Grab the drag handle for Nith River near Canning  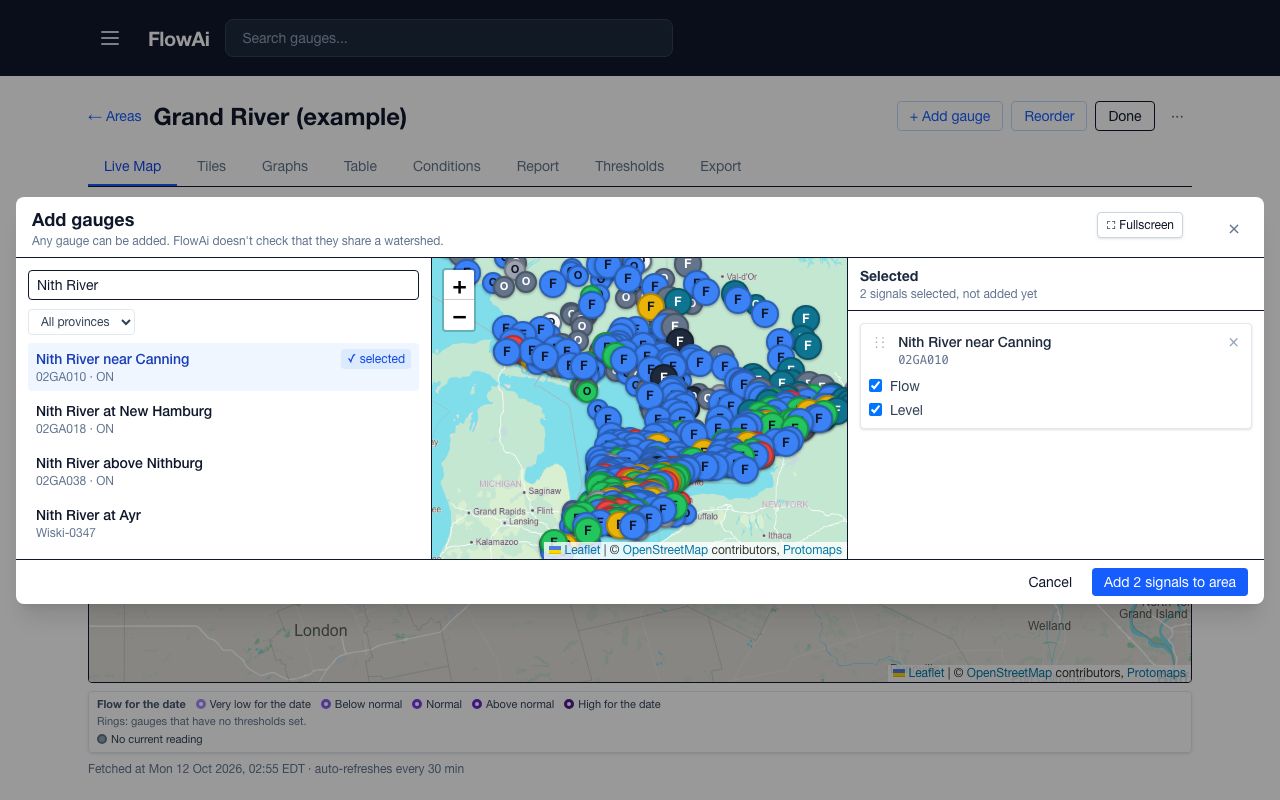pos(880,342)
